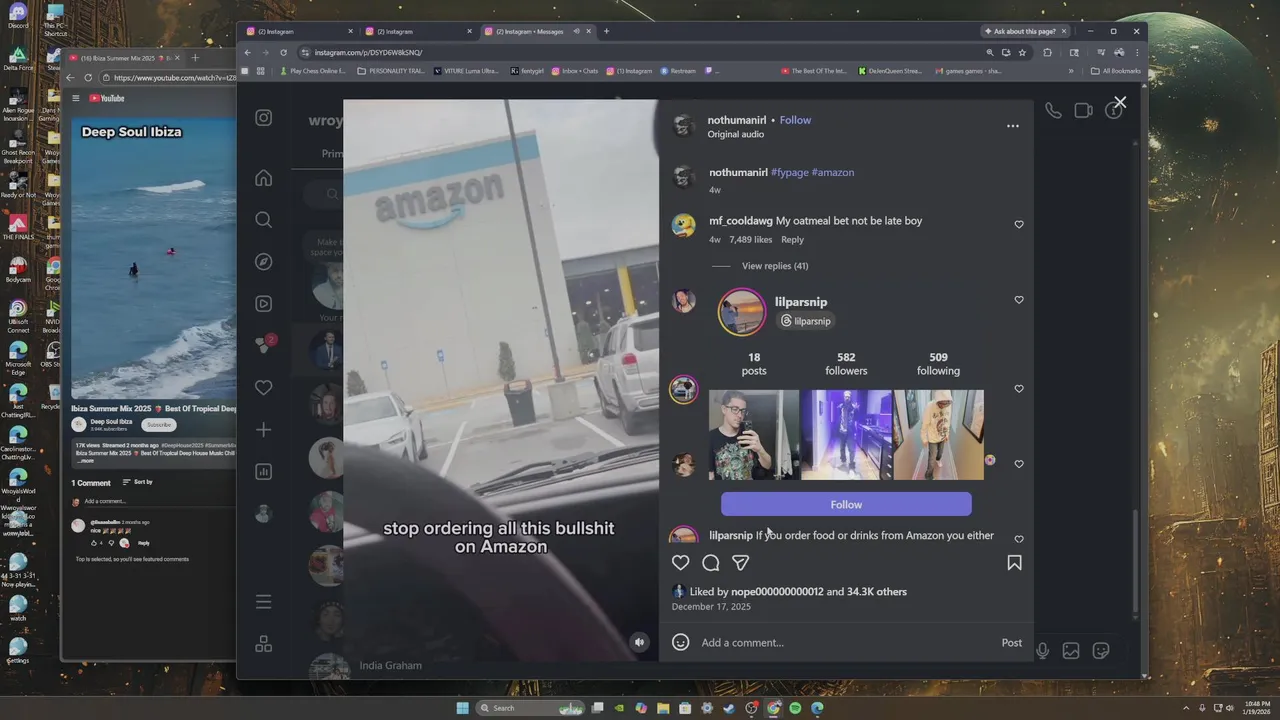Click the Windows Start button
The width and height of the screenshot is (1280, 720).
(462, 708)
